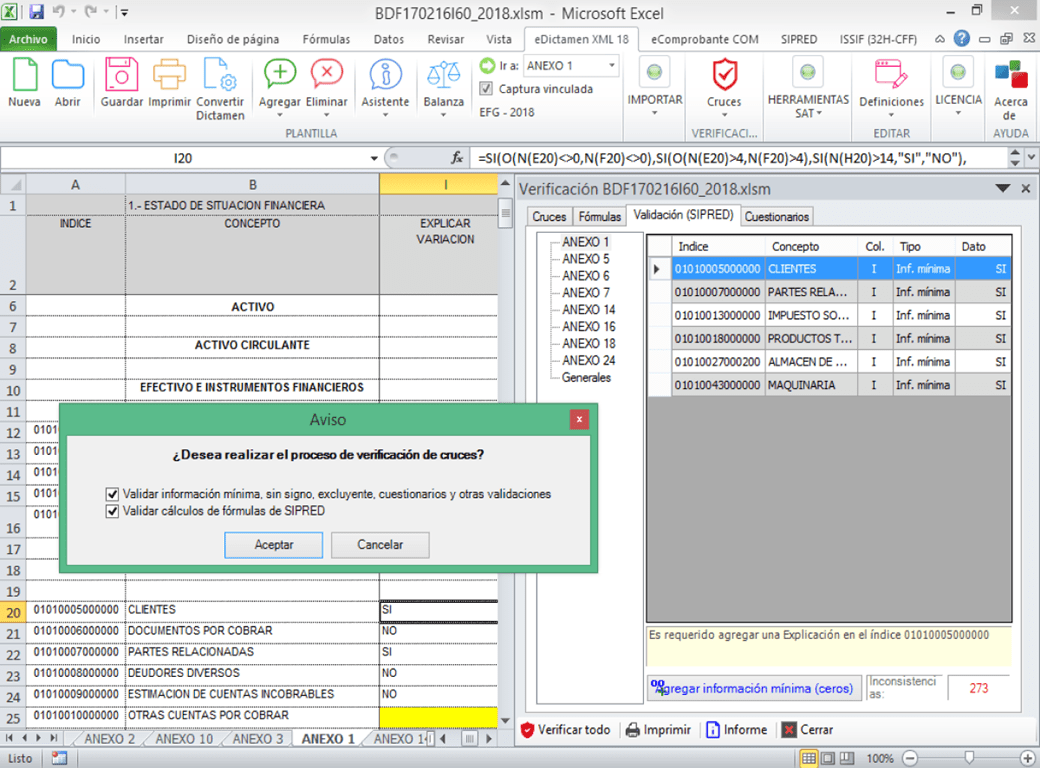
Task: Open the Archivo tab
Action: [28, 39]
